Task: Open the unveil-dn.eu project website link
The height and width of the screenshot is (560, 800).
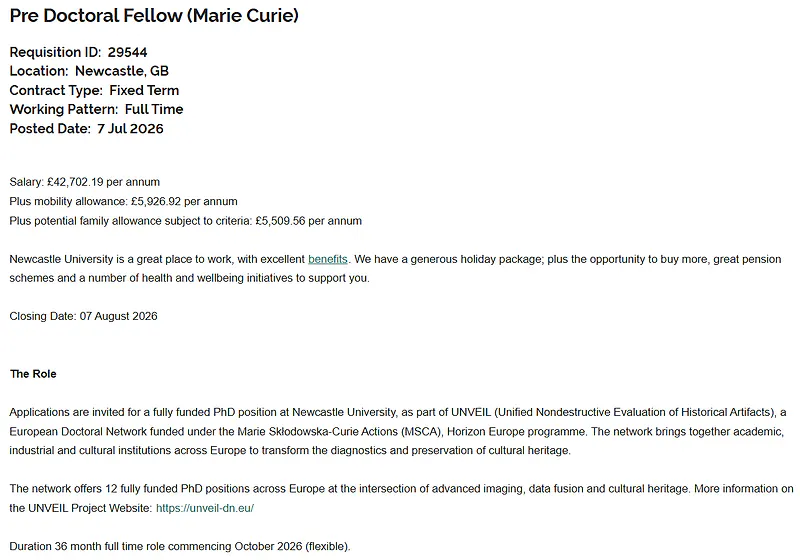Action: coord(205,508)
